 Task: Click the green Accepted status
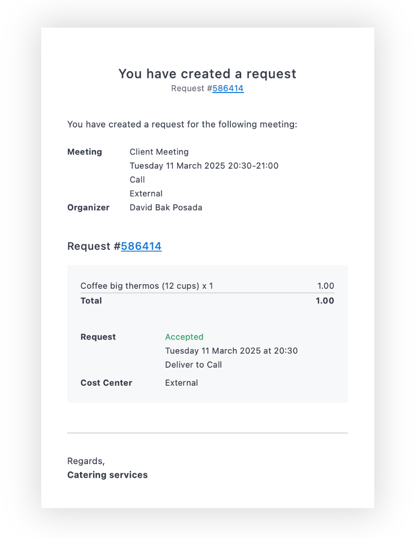tap(184, 337)
